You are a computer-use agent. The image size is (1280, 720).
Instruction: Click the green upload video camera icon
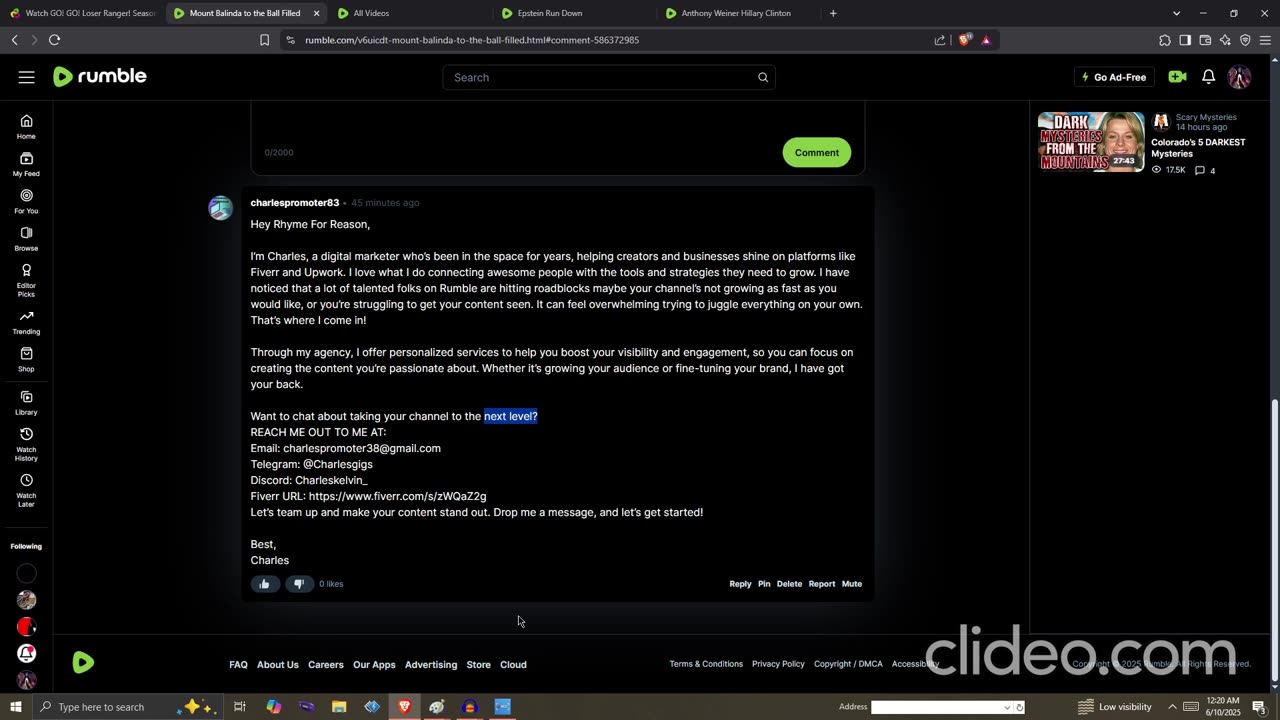1177,77
